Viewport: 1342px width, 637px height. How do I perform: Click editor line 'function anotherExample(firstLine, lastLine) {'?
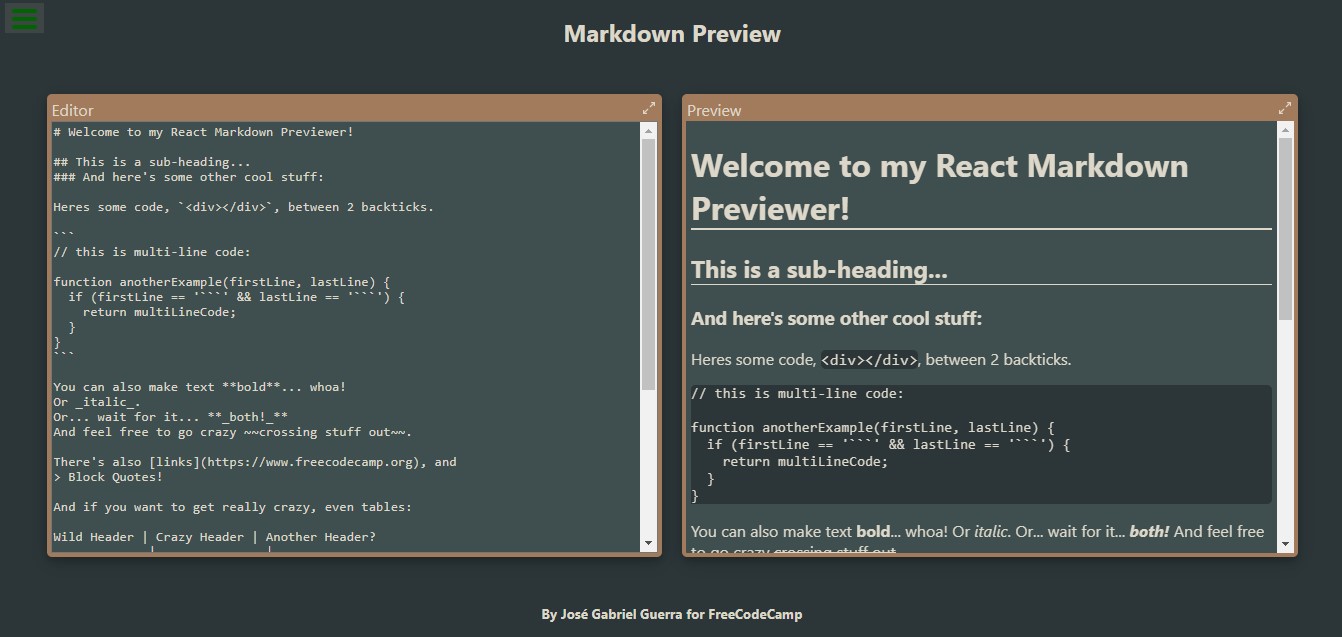222,282
